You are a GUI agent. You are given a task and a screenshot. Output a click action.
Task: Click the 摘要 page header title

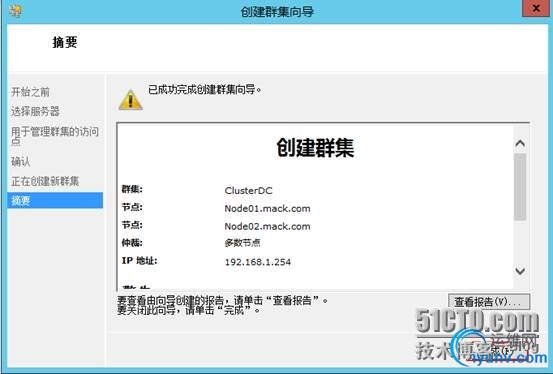click(x=65, y=42)
